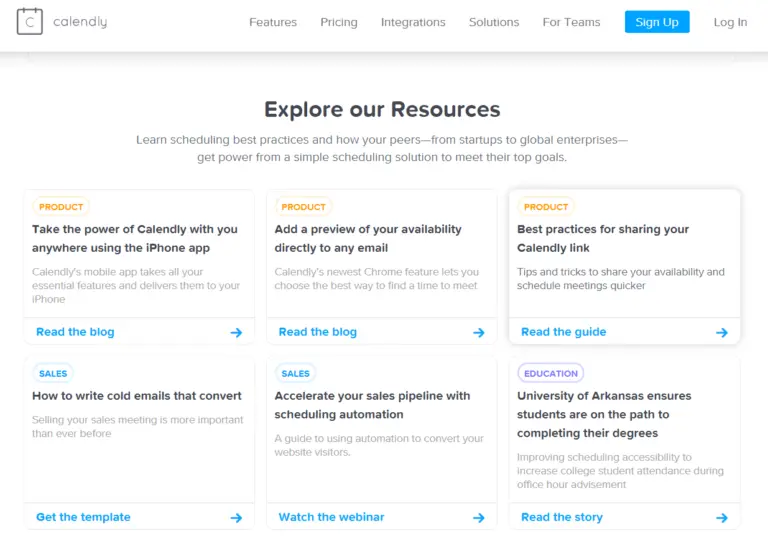Open the Integrations nav item
Screen dimensions: 768x539
click(x=413, y=22)
